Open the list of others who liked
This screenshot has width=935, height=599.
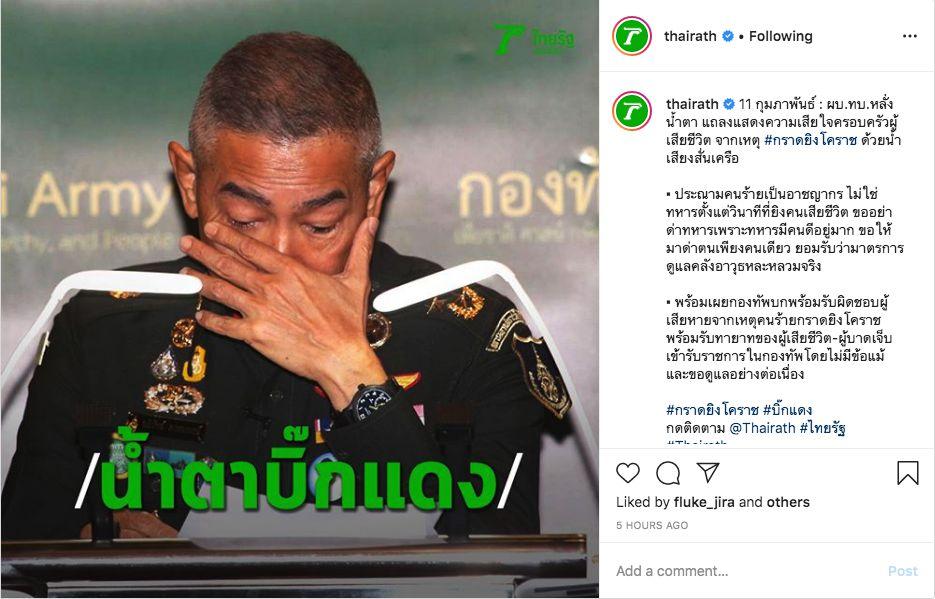[788, 502]
